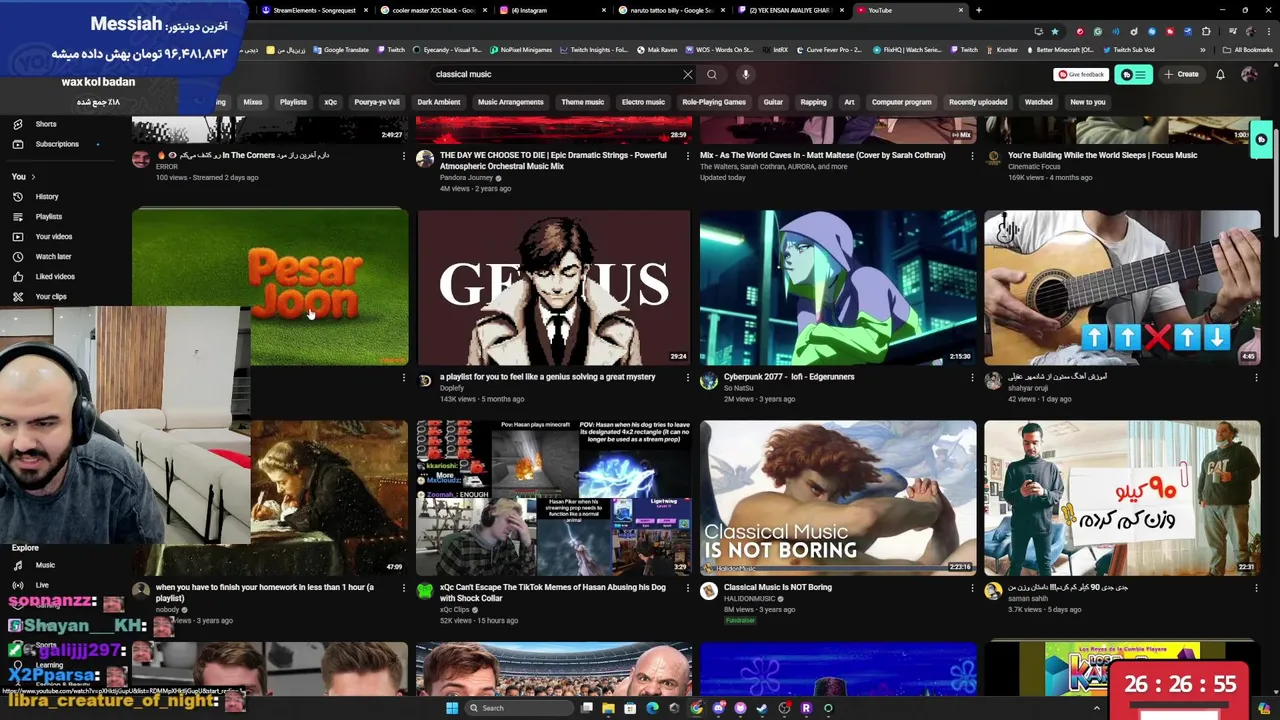
Task: Bookmark this page with the star
Action: click(x=1054, y=31)
